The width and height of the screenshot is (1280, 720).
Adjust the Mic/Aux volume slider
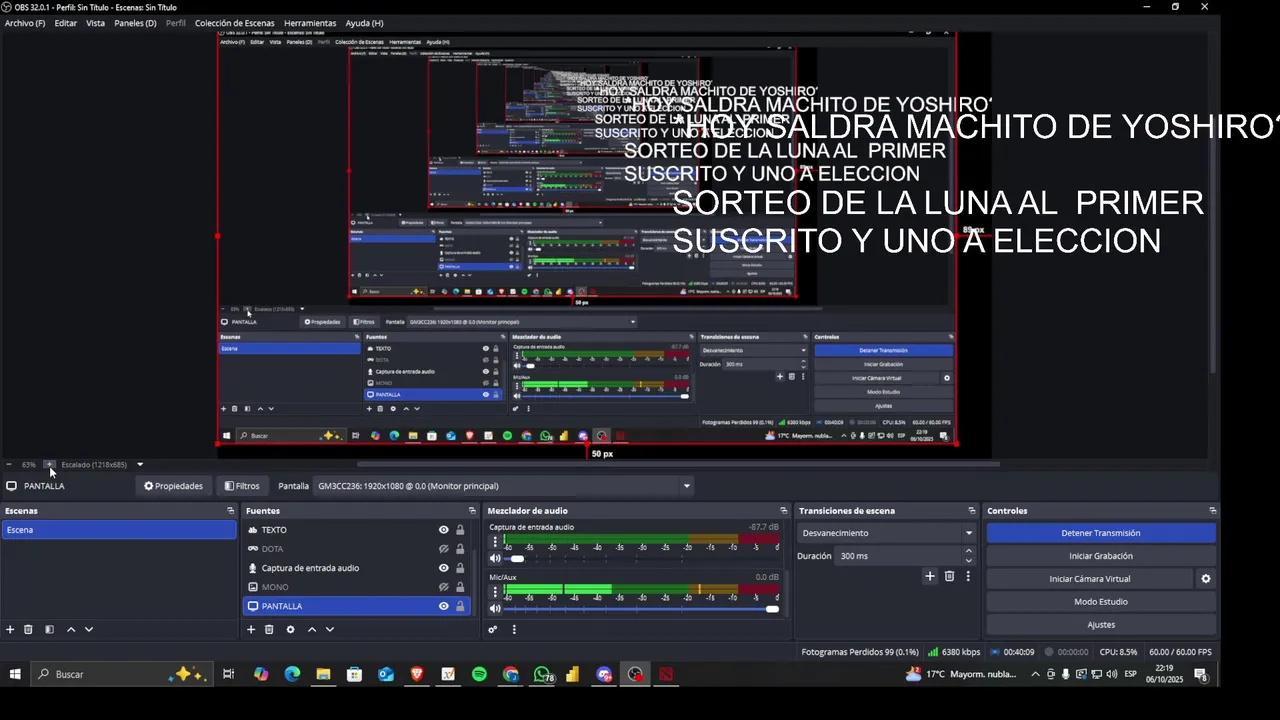(x=640, y=609)
